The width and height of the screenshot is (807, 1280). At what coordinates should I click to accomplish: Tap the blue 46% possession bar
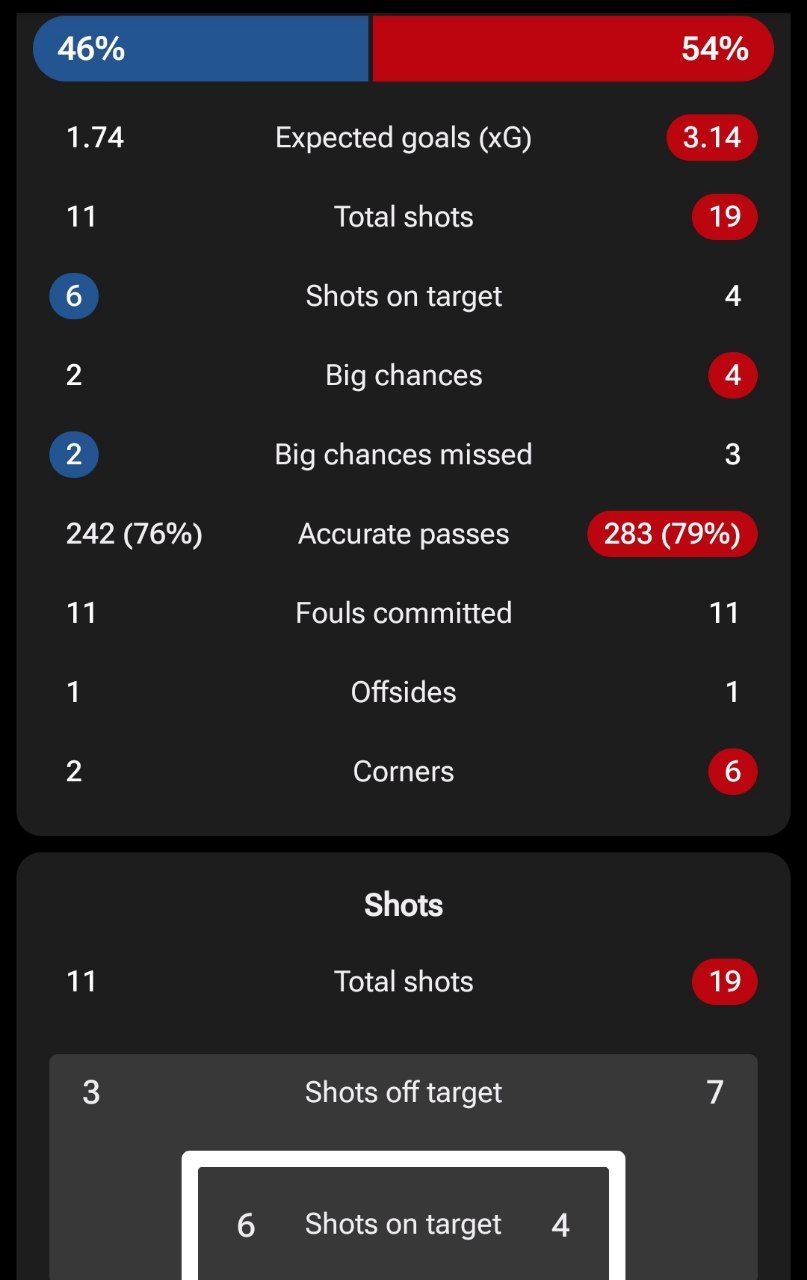[201, 48]
